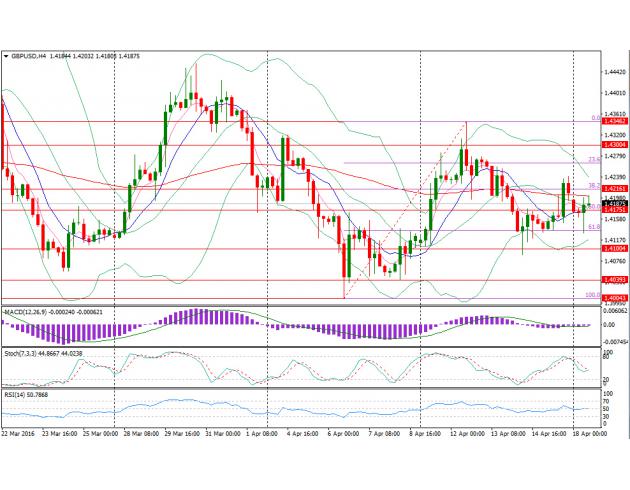630x490 pixels.
Task: Select the red 1.43004 price level tag
Action: [x=612, y=145]
